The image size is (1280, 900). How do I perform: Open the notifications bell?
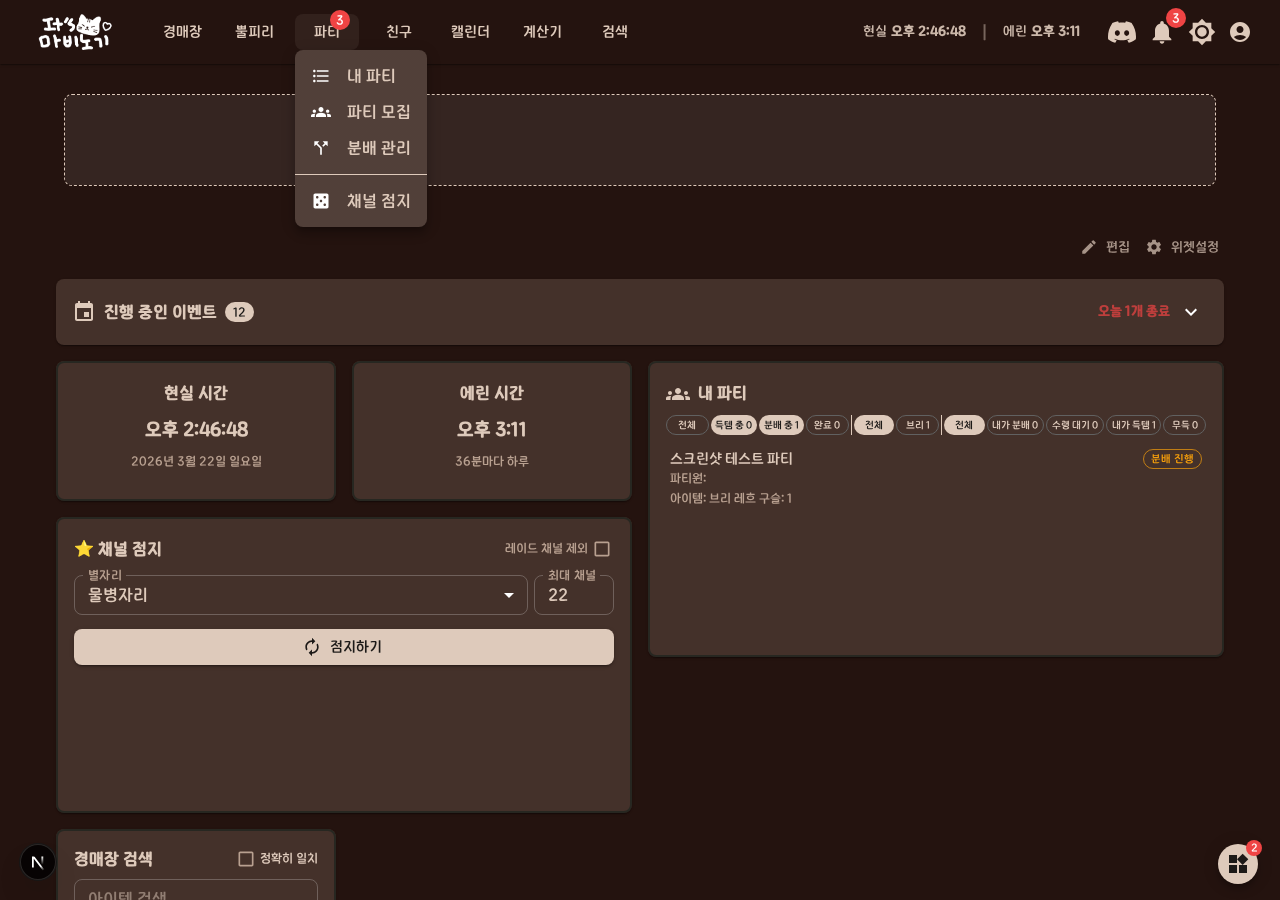pyautogui.click(x=1162, y=32)
